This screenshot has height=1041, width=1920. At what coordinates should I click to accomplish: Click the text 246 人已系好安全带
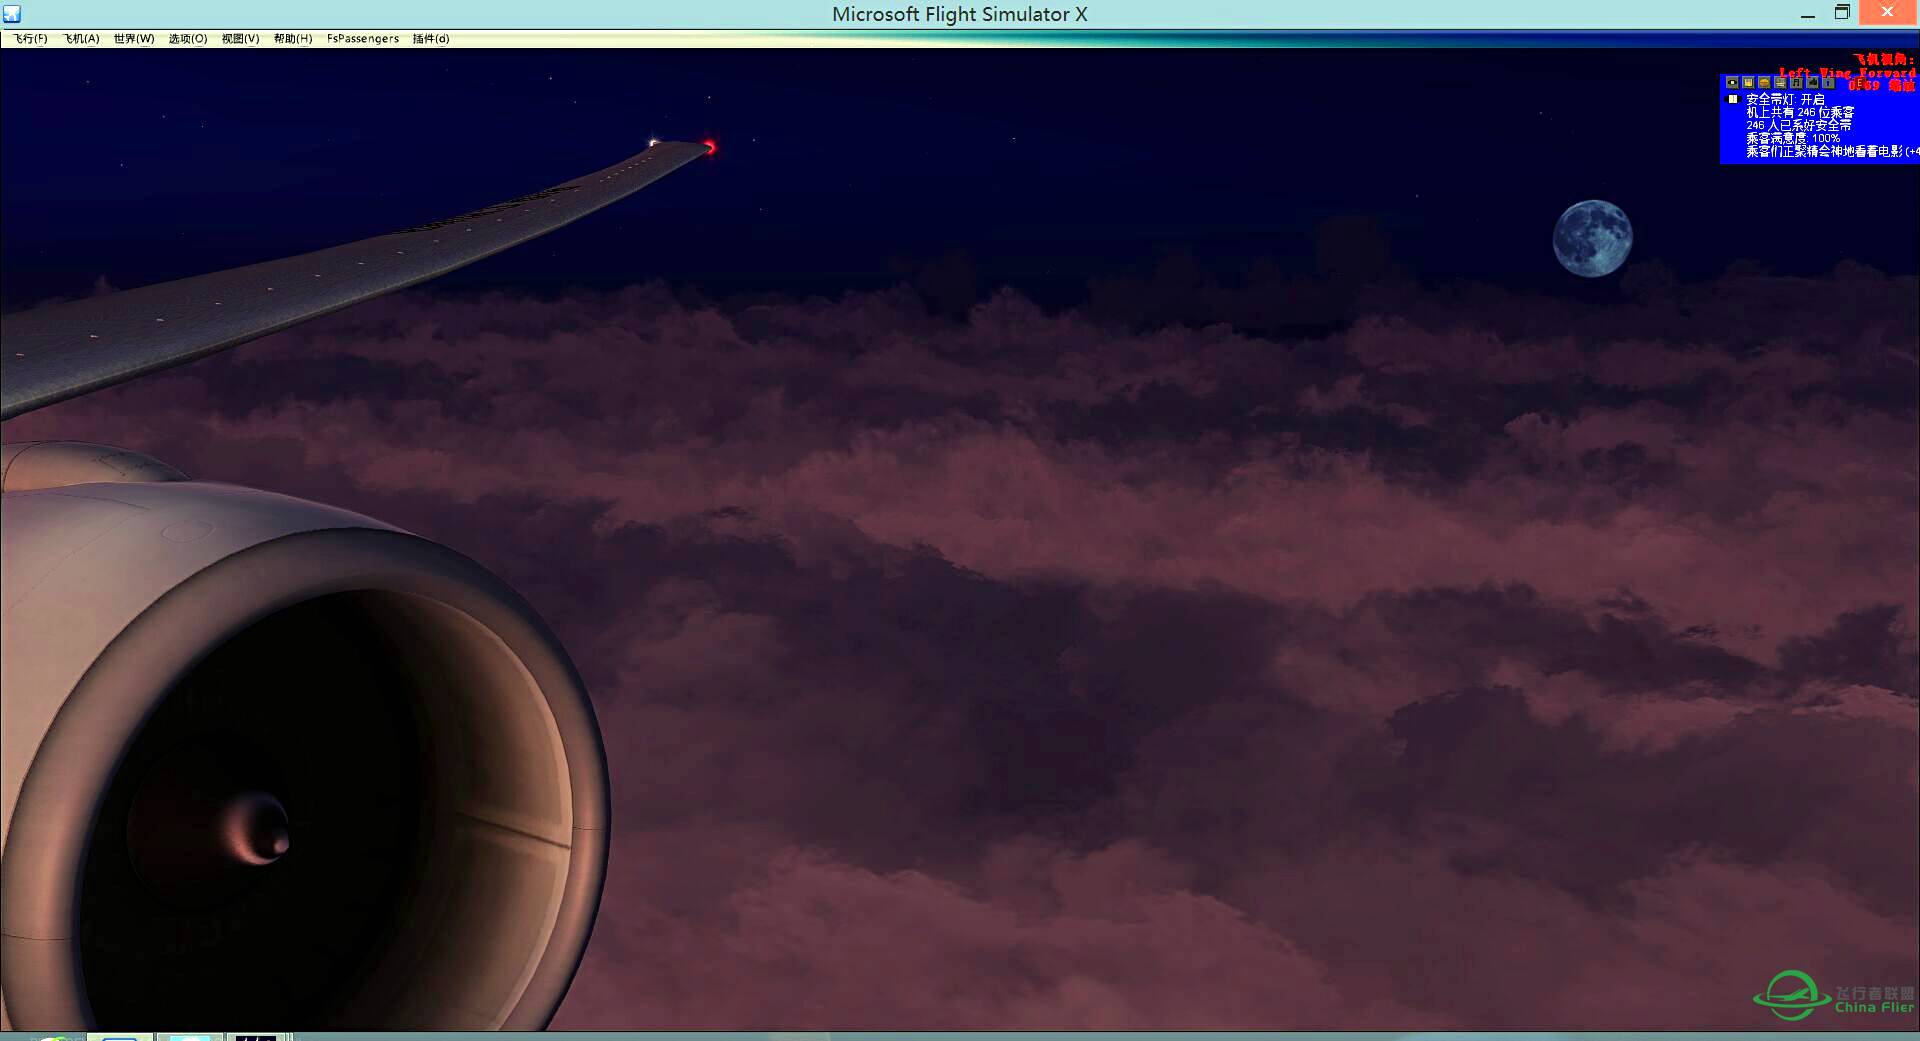pos(1798,125)
